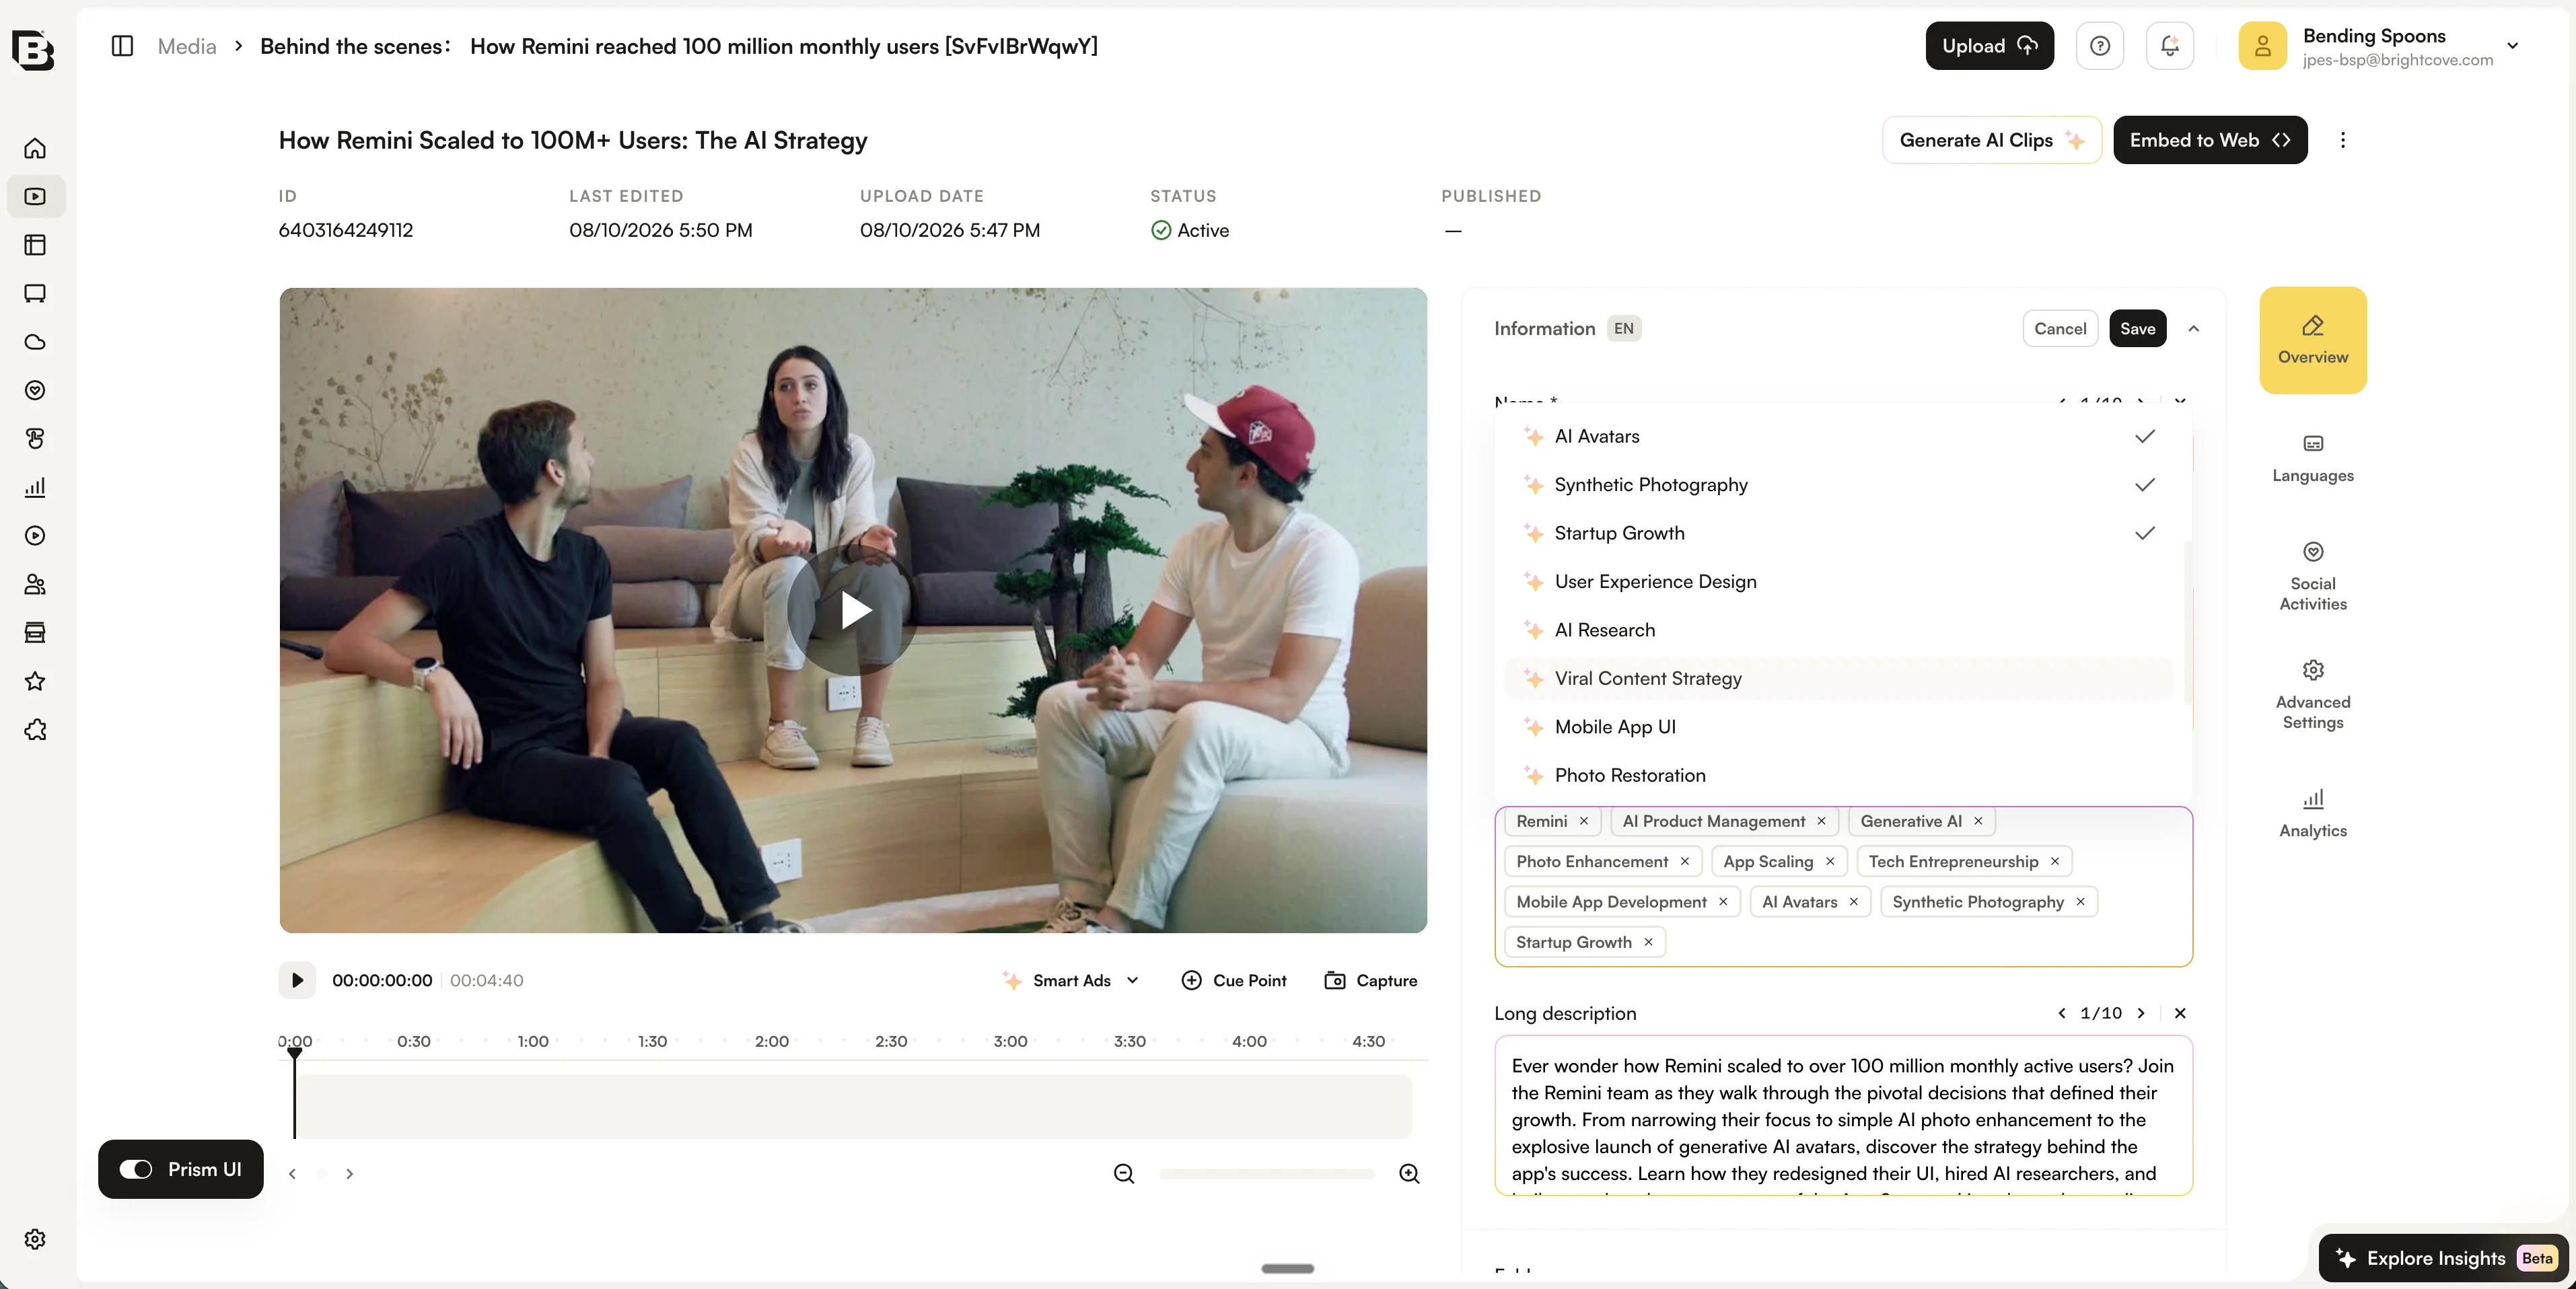This screenshot has width=2576, height=1289.
Task: Click the timeline zoom slider
Action: pos(1266,1174)
